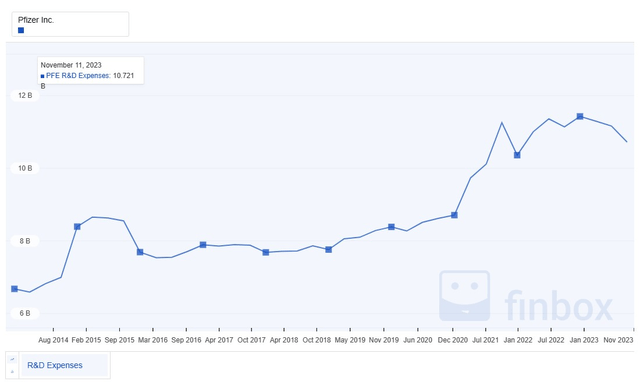Click the Dec 2020 x-axis label
The width and height of the screenshot is (640, 385).
pyautogui.click(x=453, y=340)
